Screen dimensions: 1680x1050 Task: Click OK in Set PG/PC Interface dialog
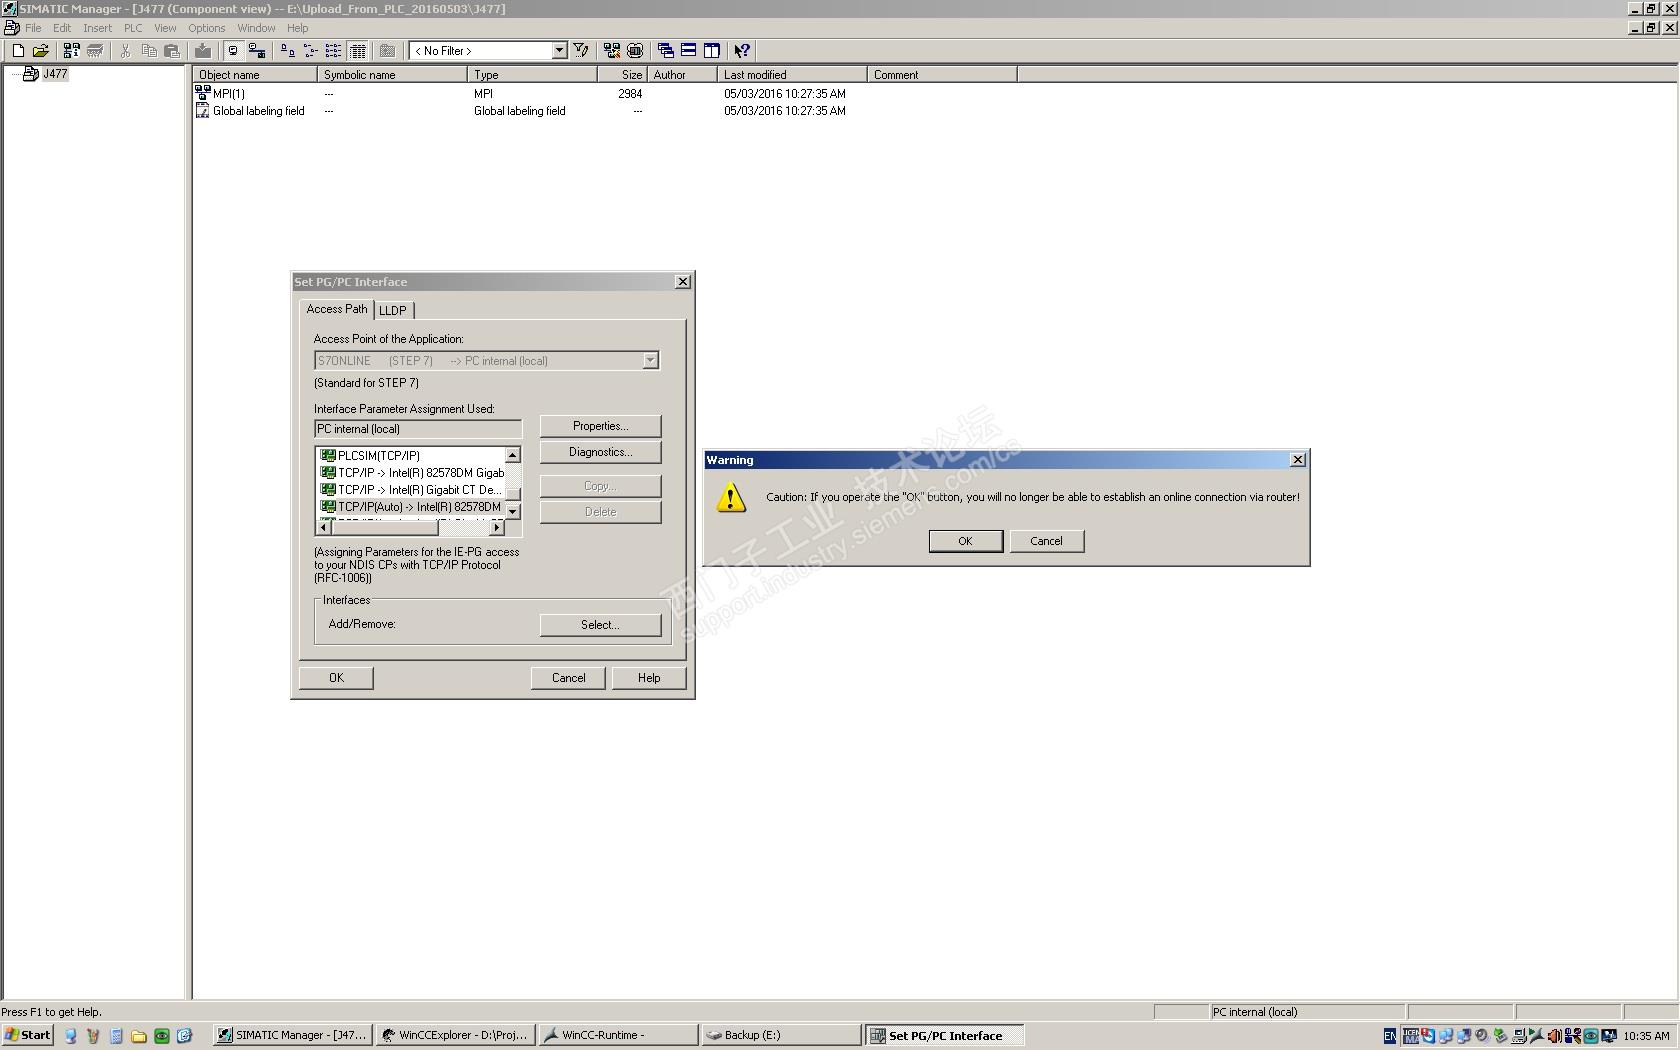(336, 678)
